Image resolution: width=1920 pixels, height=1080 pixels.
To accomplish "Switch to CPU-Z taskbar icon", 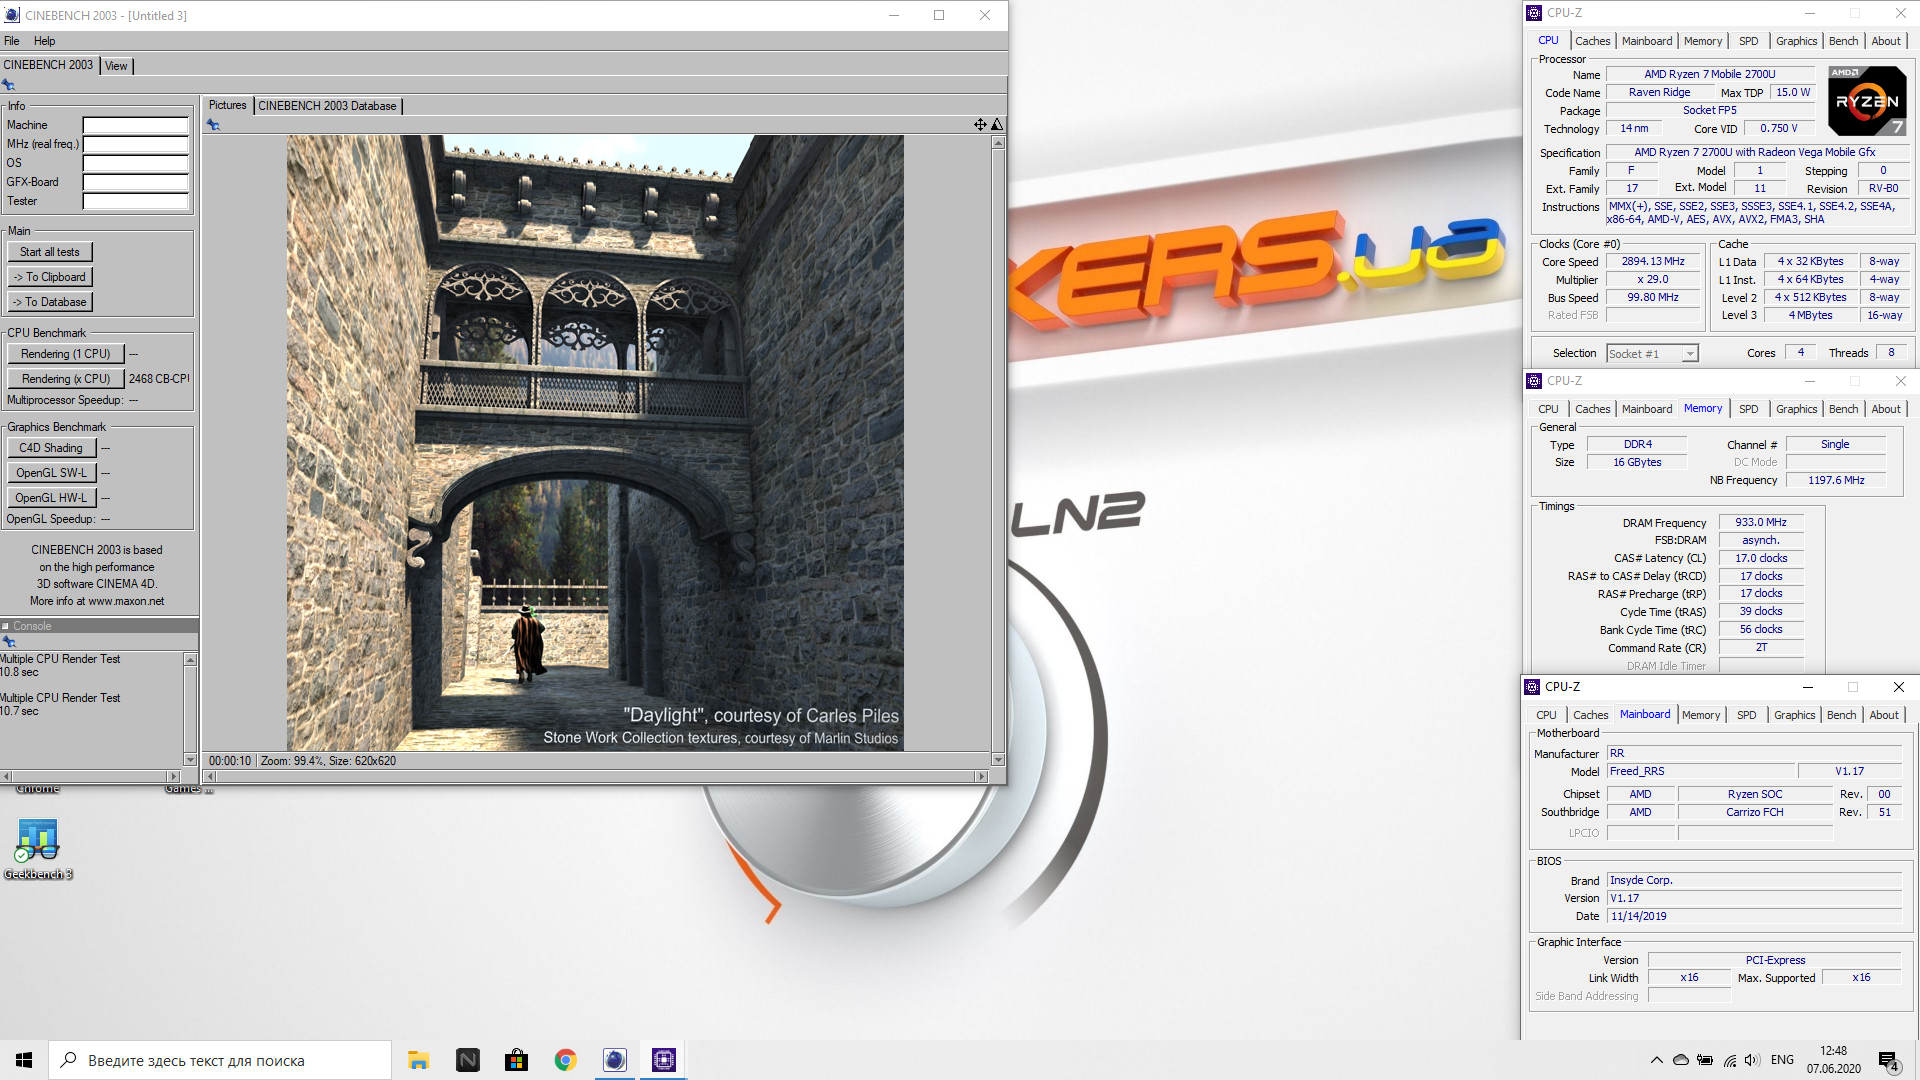I will [x=664, y=1060].
